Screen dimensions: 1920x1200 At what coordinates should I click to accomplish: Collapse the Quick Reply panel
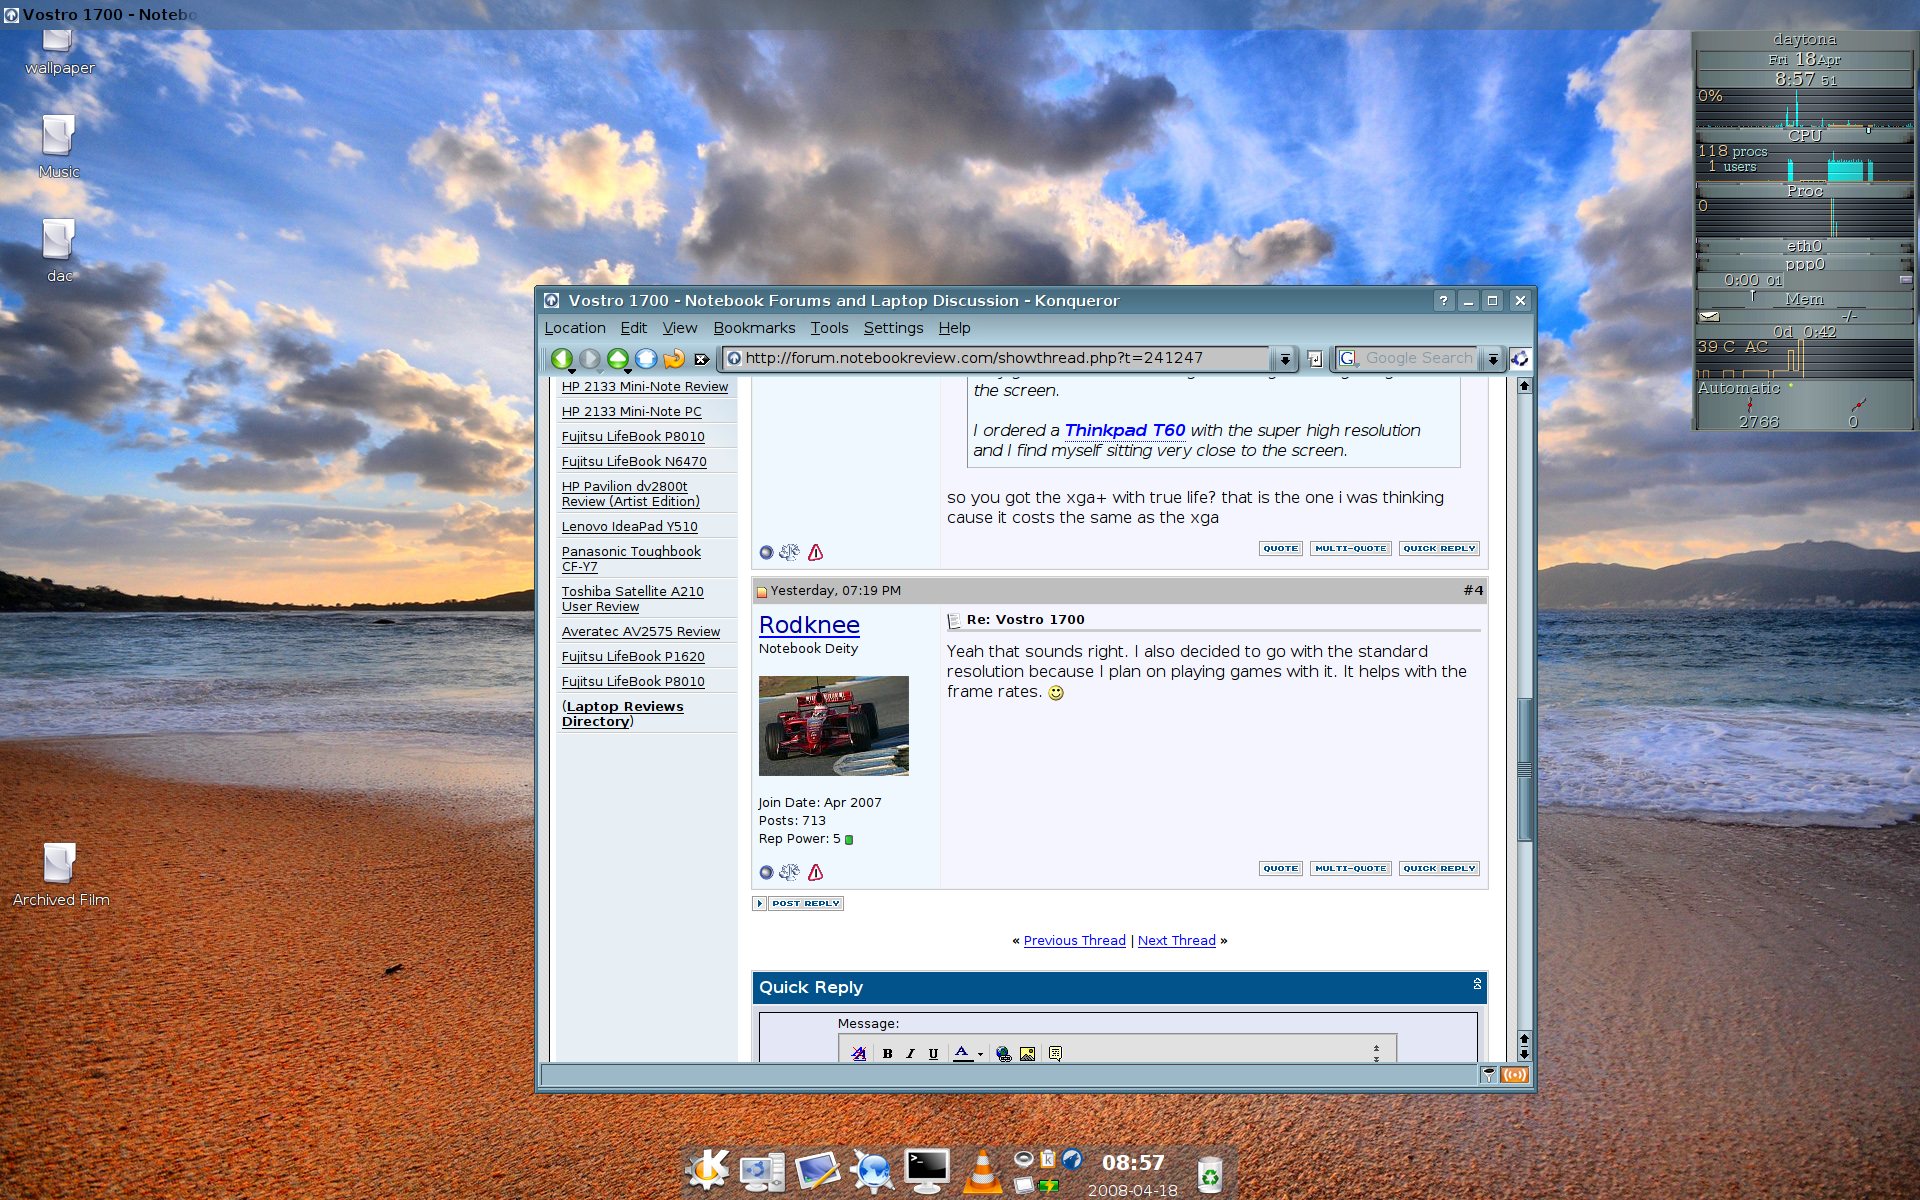pyautogui.click(x=1477, y=984)
